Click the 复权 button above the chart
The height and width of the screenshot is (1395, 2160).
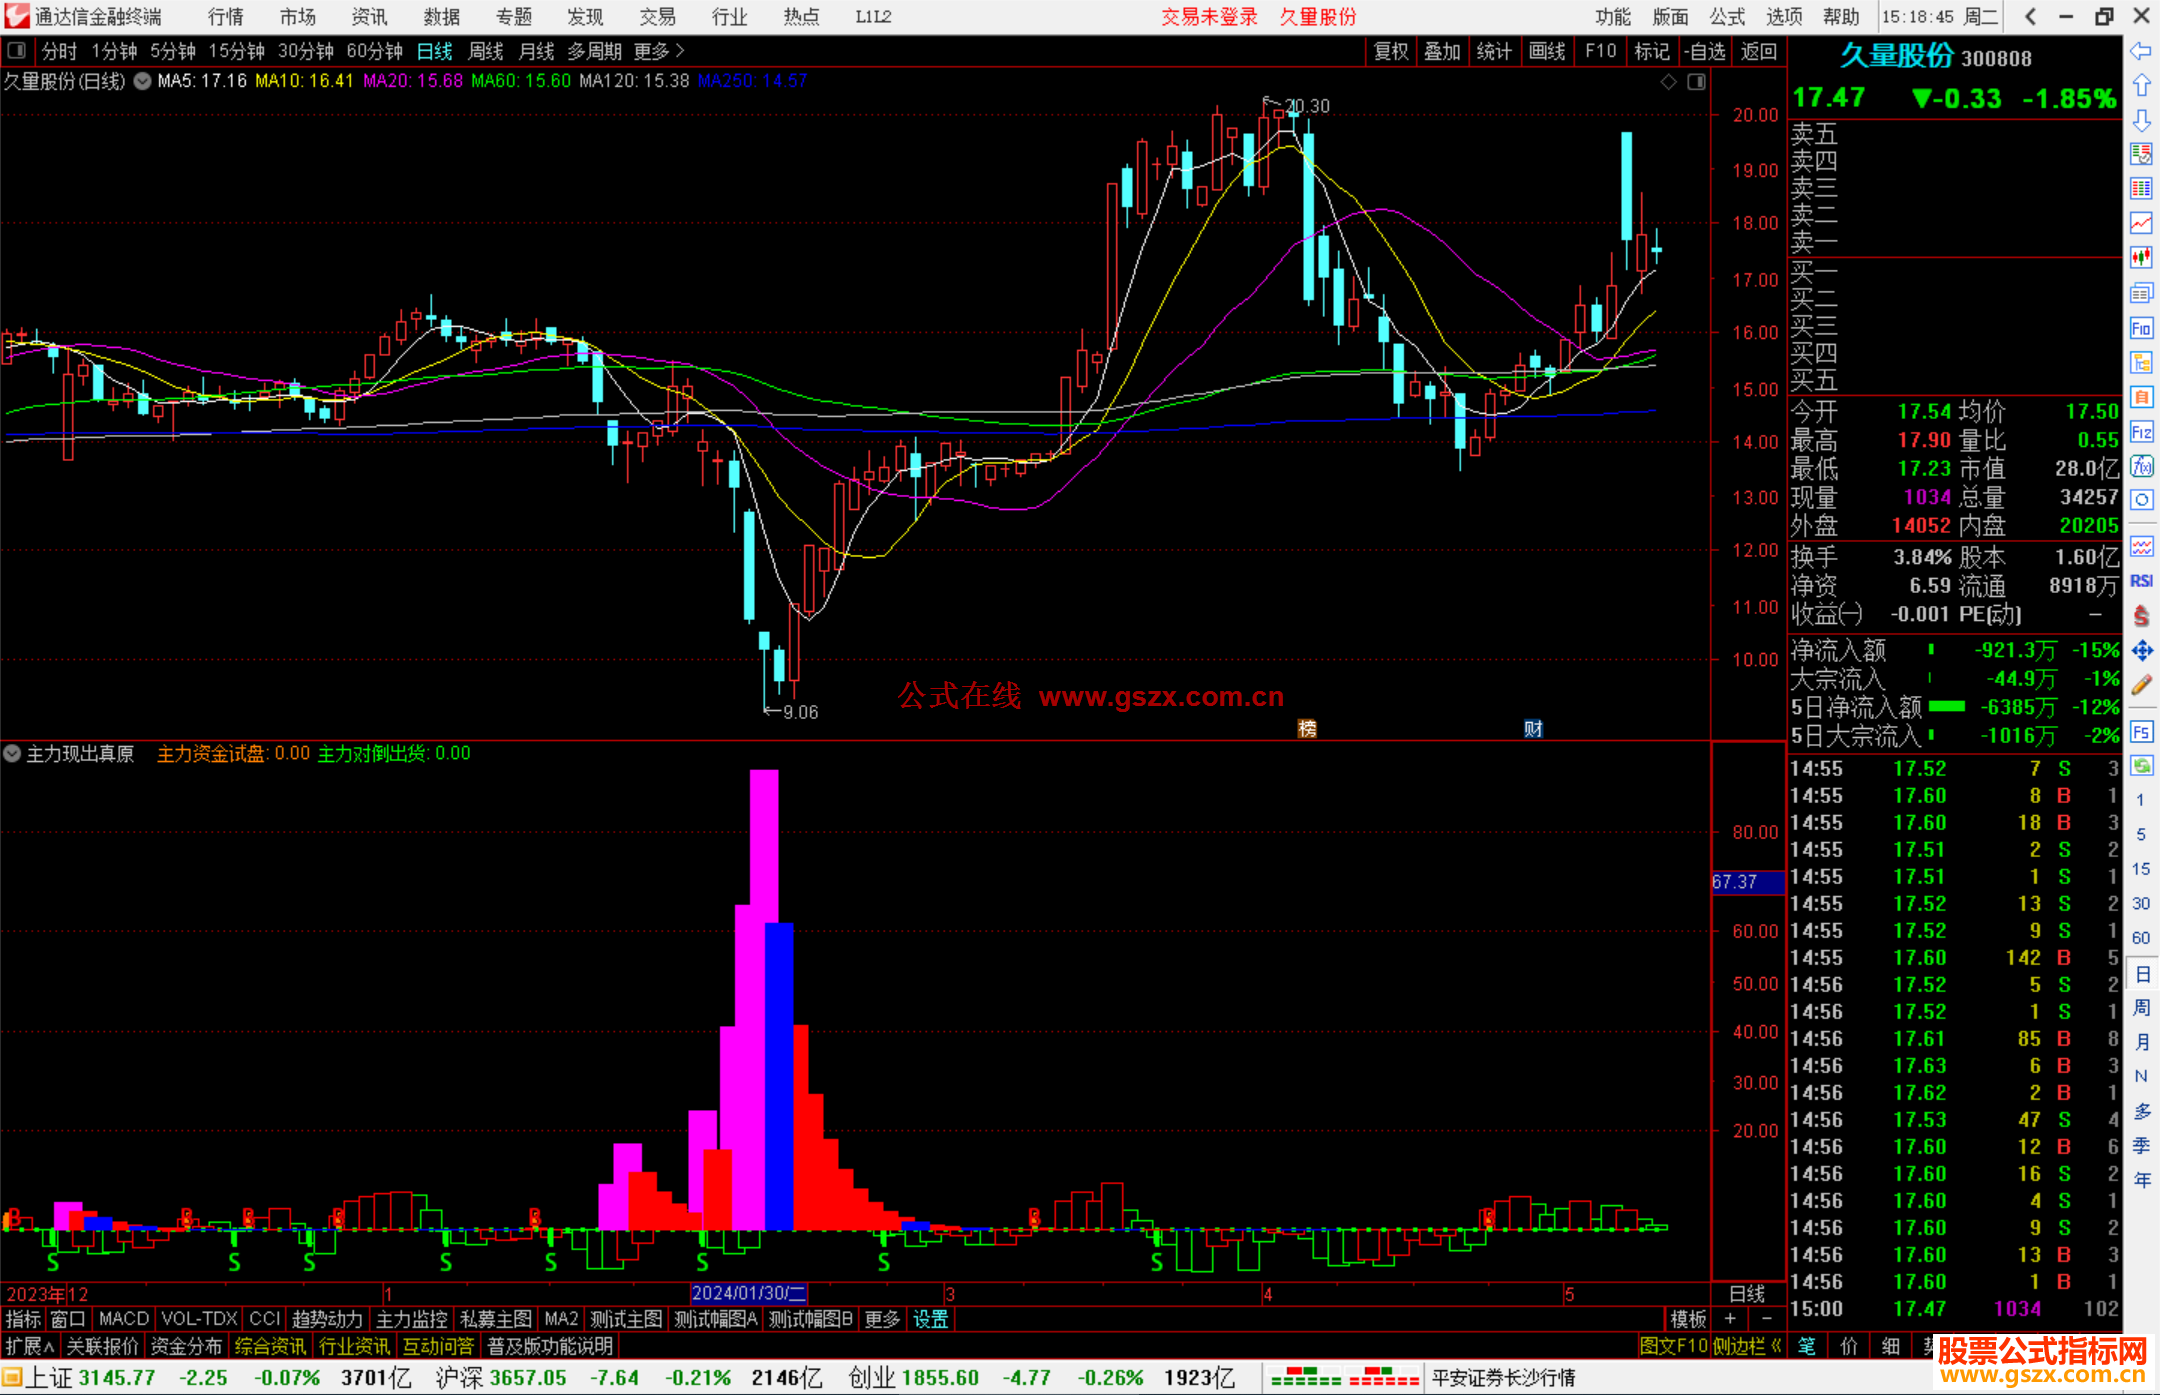[x=1390, y=51]
